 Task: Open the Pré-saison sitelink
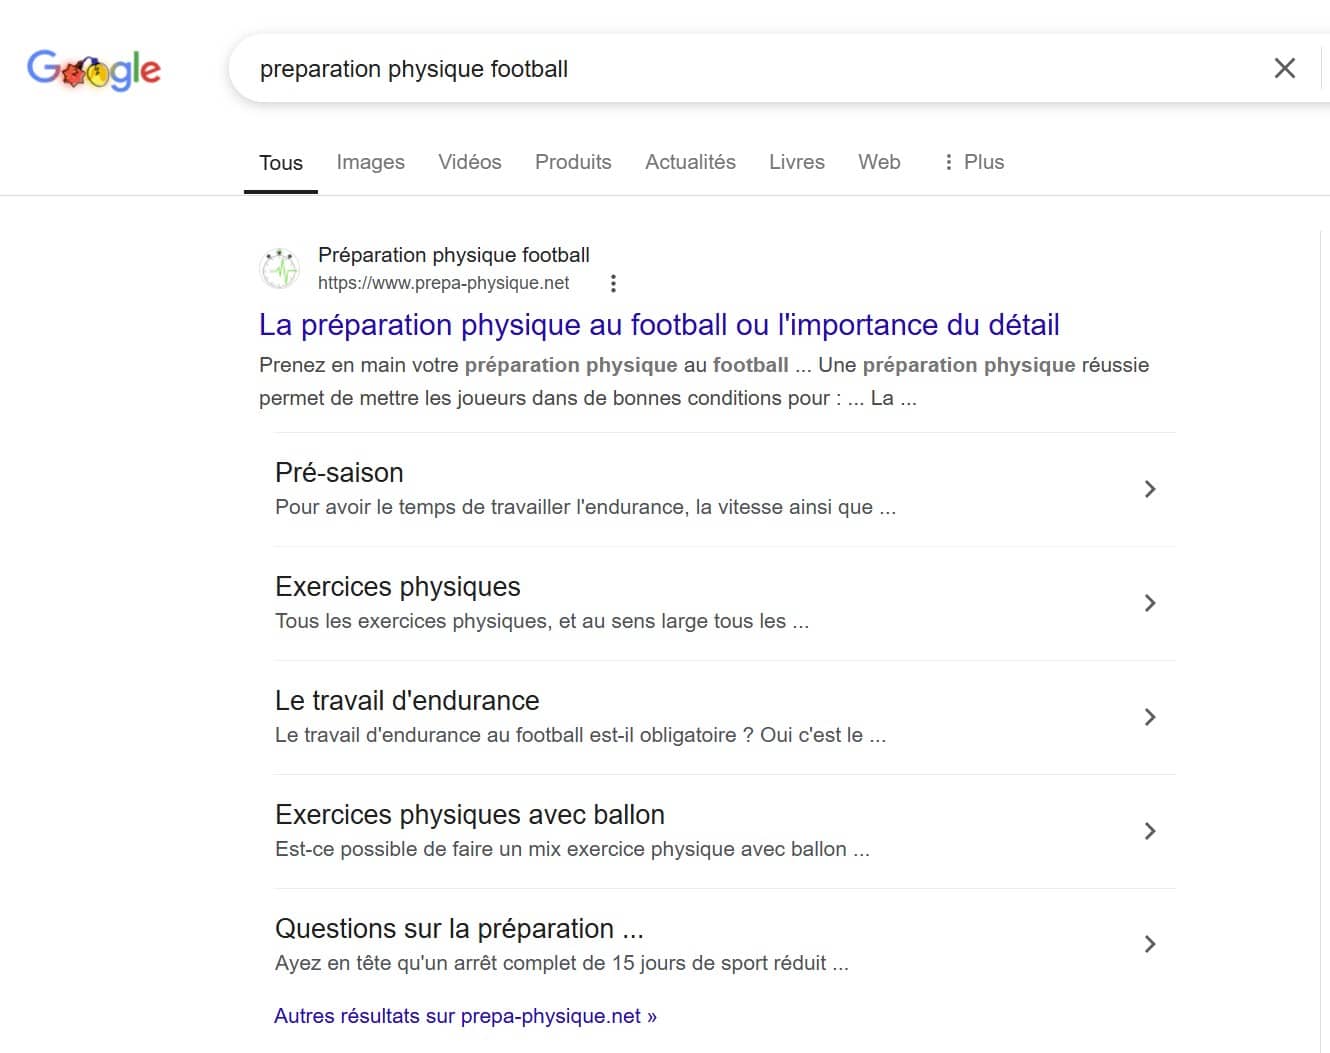click(x=339, y=472)
